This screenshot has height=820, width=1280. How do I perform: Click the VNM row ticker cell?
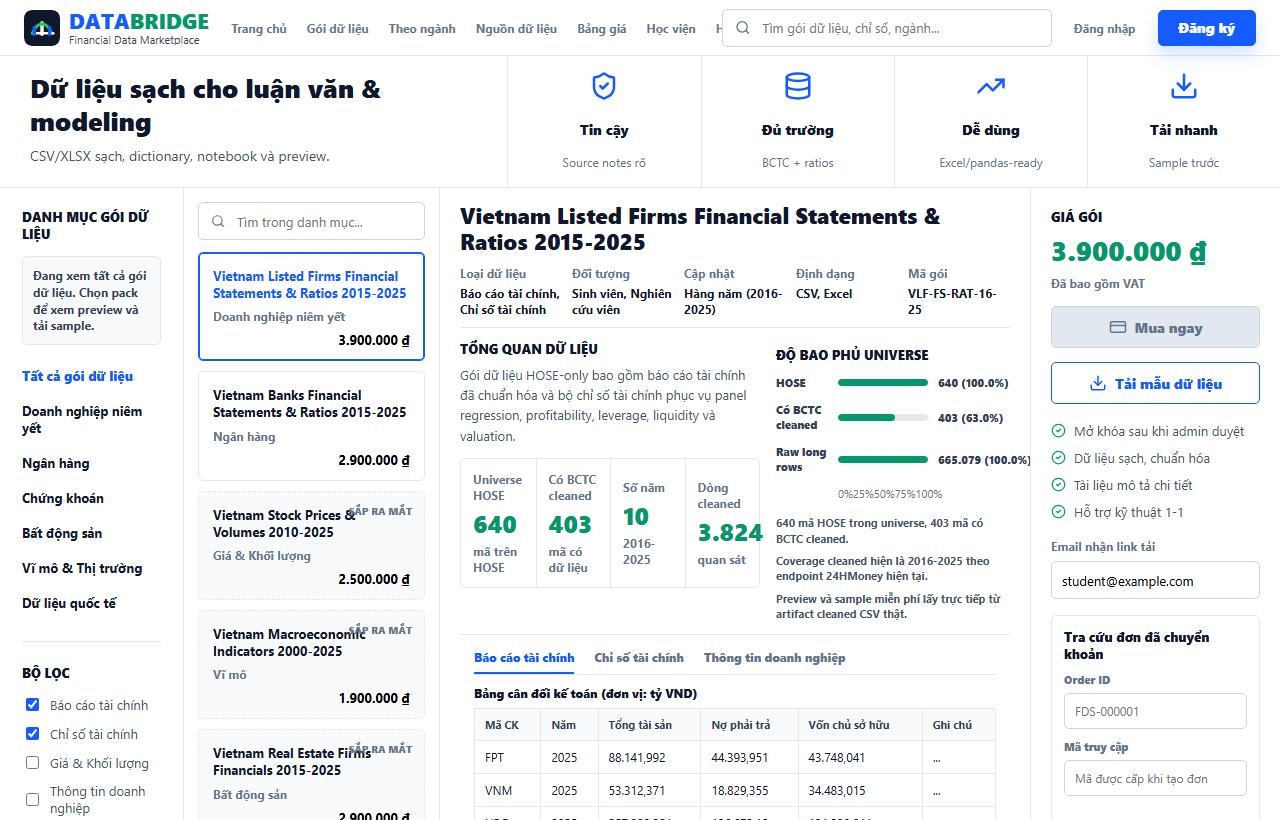click(x=507, y=791)
